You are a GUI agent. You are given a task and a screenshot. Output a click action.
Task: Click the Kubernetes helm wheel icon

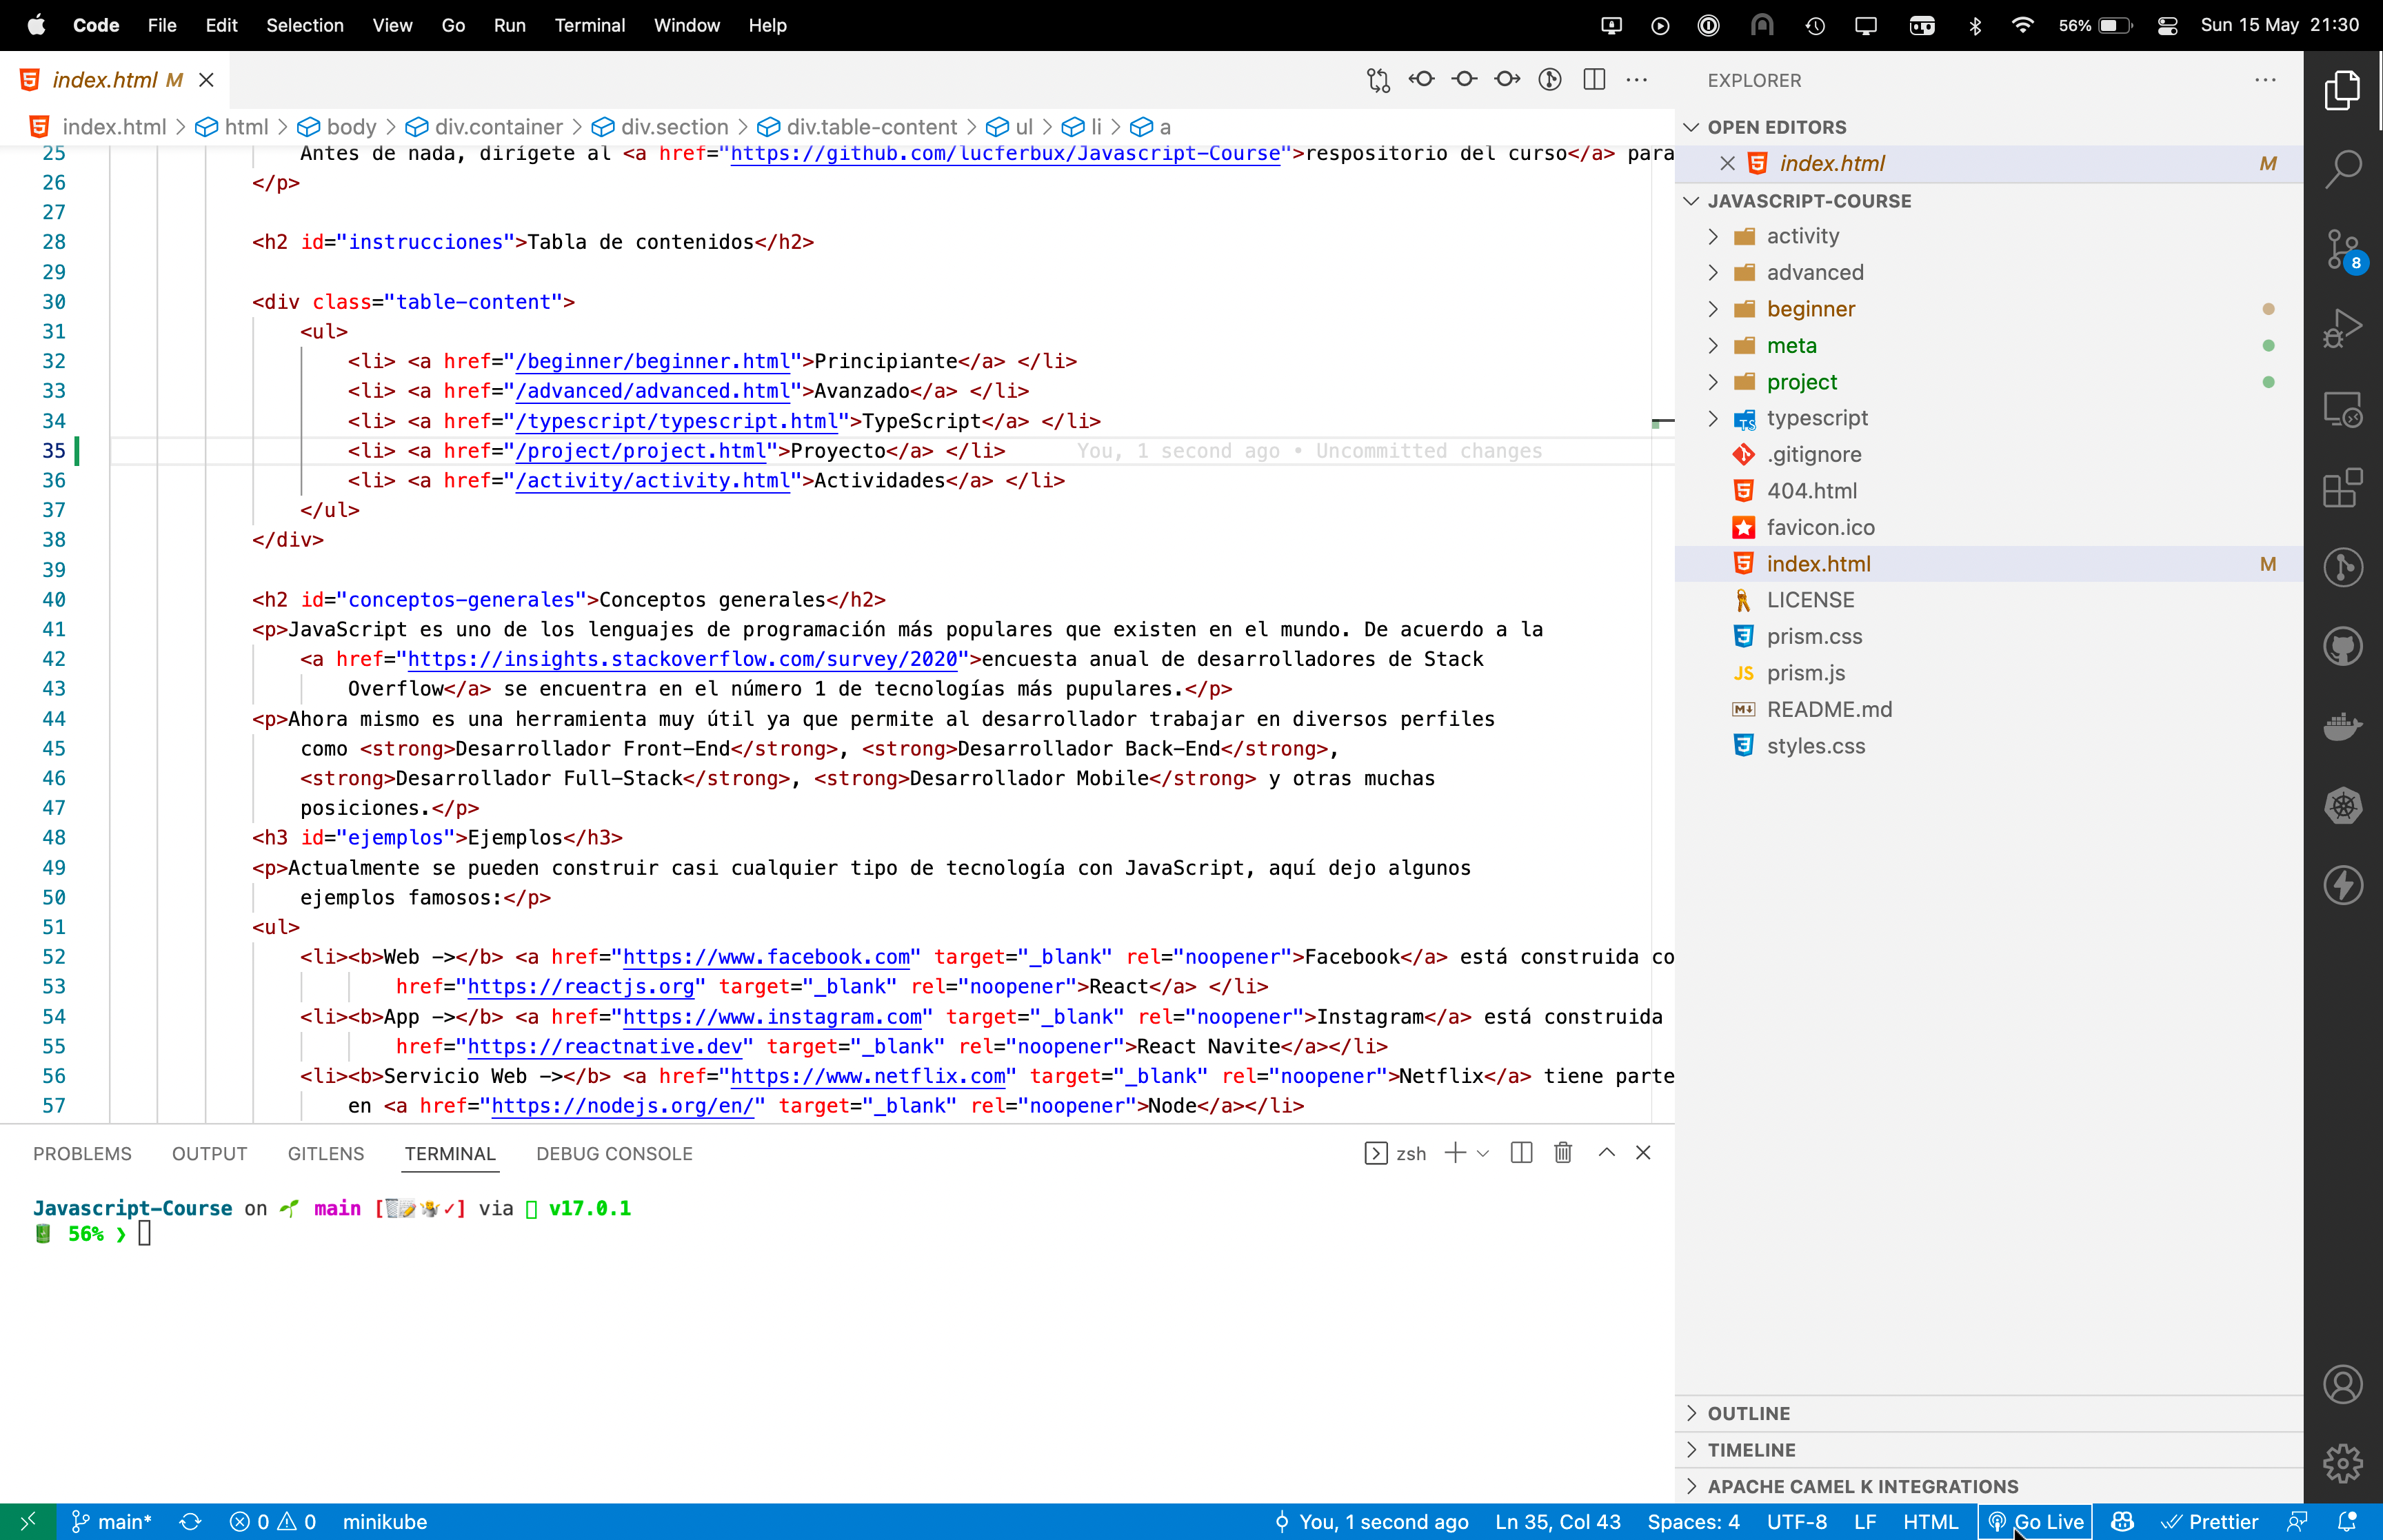[2342, 806]
